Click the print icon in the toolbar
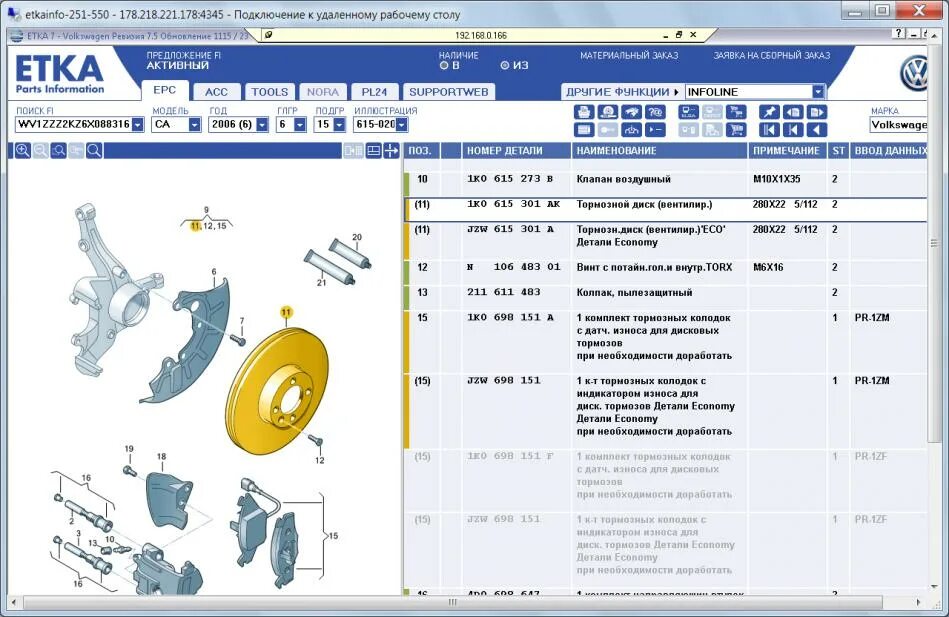 583,112
